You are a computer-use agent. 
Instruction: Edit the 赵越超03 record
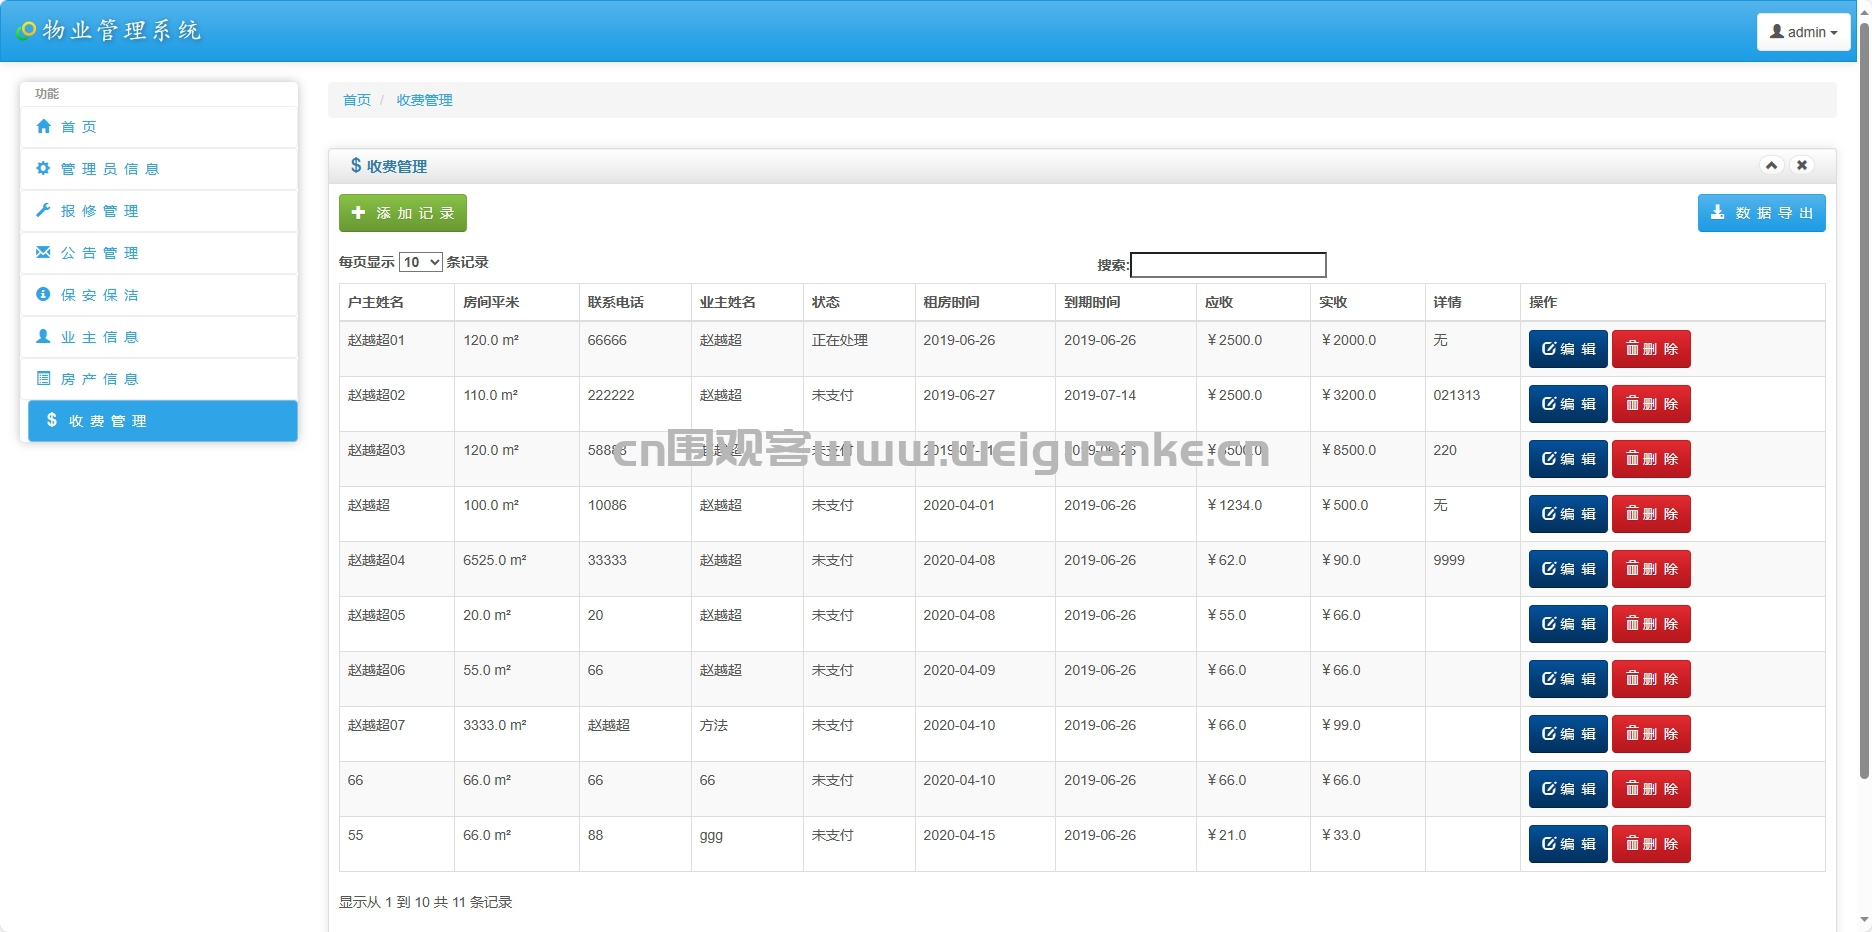1568,459
